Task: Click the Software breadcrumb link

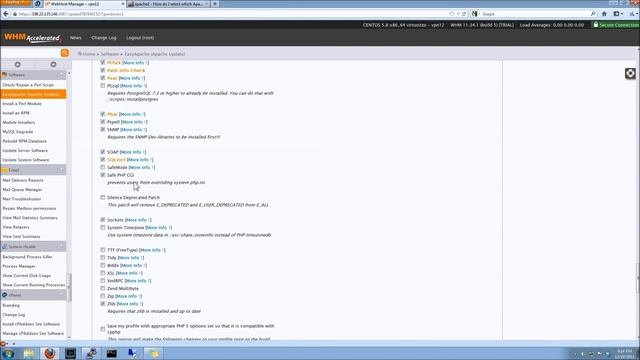Action: 110,54
